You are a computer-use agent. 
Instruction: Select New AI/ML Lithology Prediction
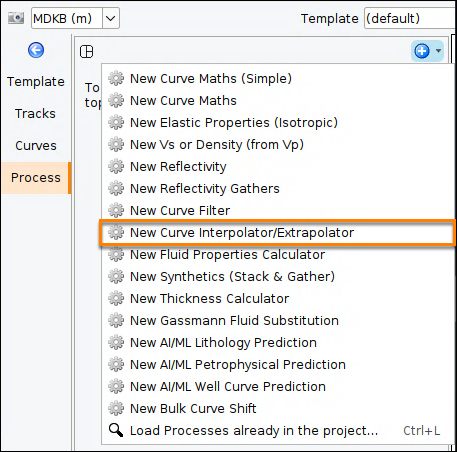click(279, 343)
